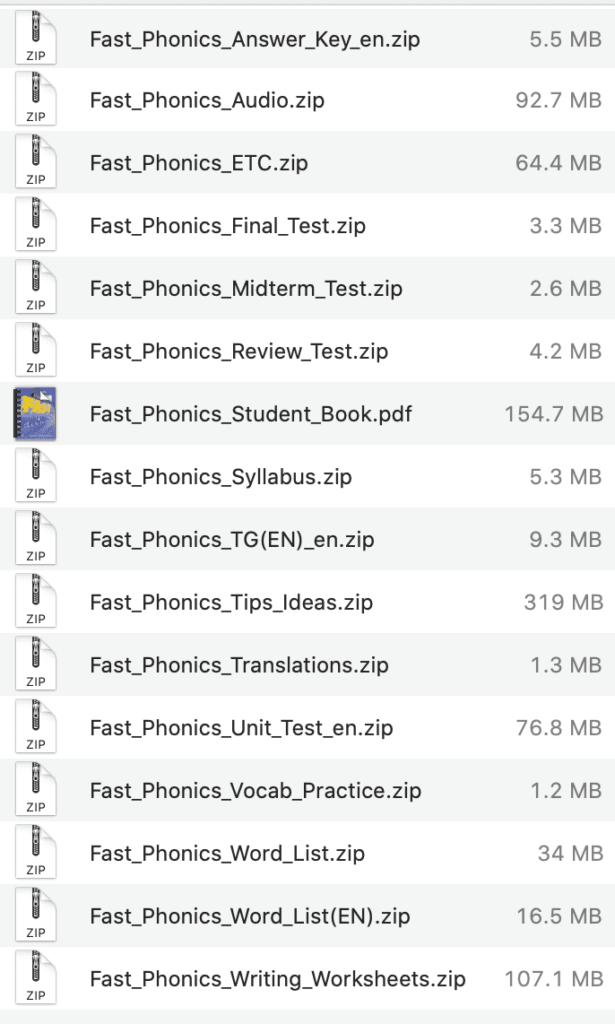
Task: Click the 92.7 MB size label
Action: click(557, 102)
